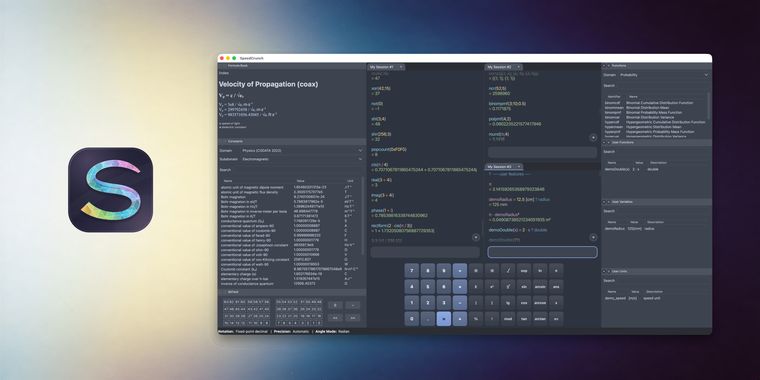Screen dimensions: 760x380
Task: Collapse the Bitfield panel header
Action: (x=292, y=292)
